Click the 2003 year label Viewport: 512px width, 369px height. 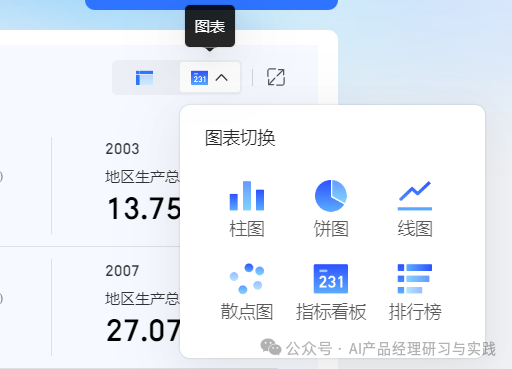122,149
